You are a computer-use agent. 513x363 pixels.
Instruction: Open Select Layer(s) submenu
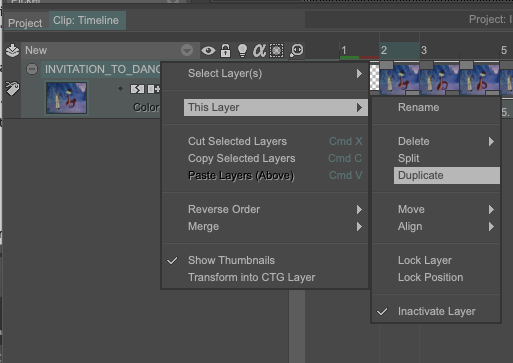click(276, 73)
